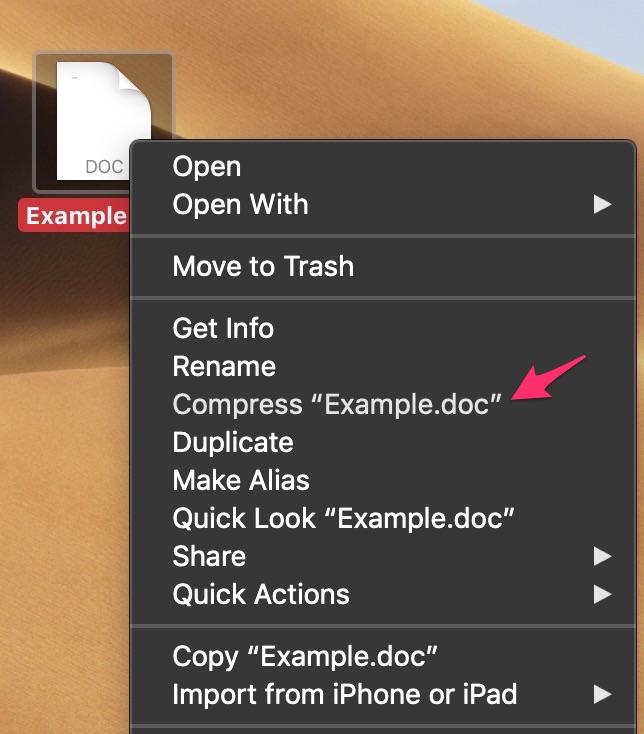The image size is (644, 734).
Task: Click the Share submenu arrow
Action: coord(602,557)
